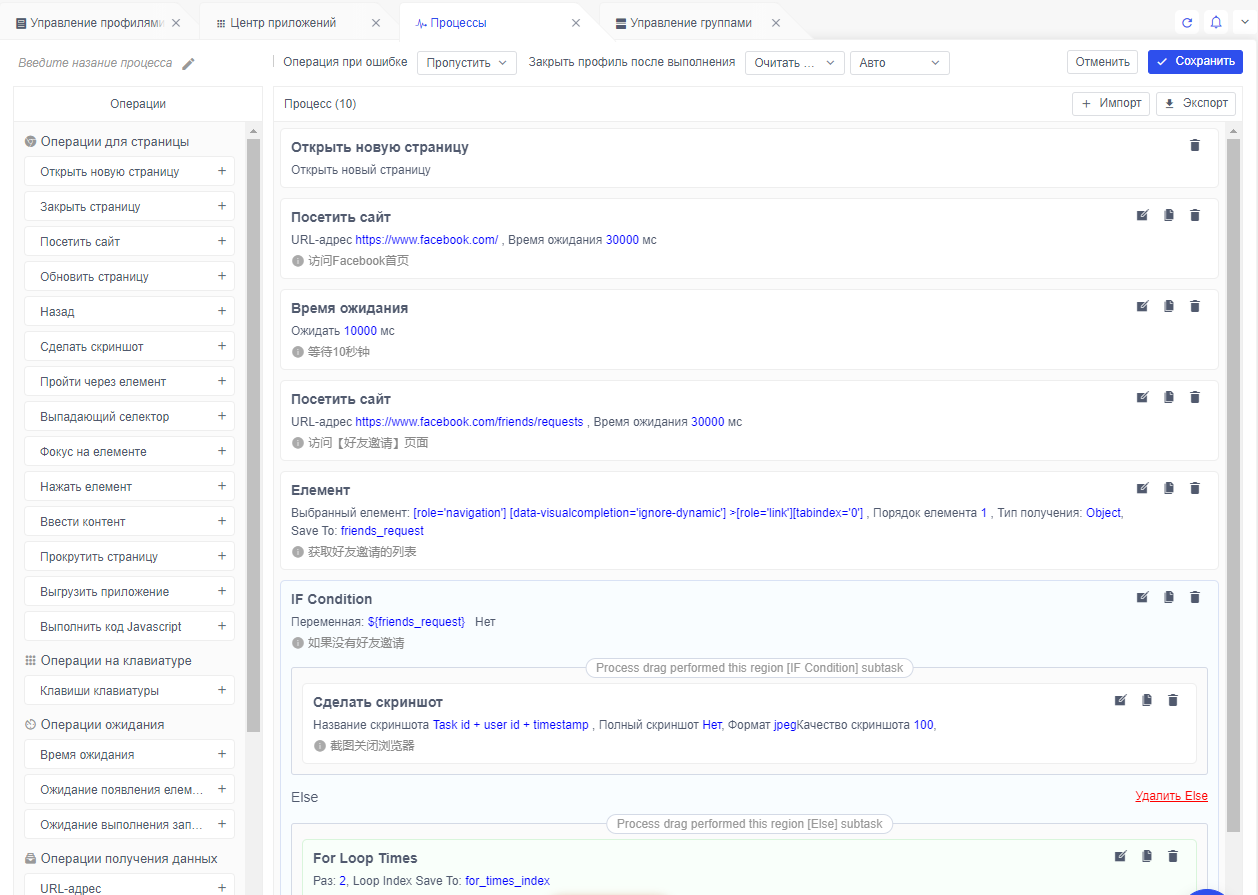Copy the 'Сделать скриншот' subtask

point(1147,700)
